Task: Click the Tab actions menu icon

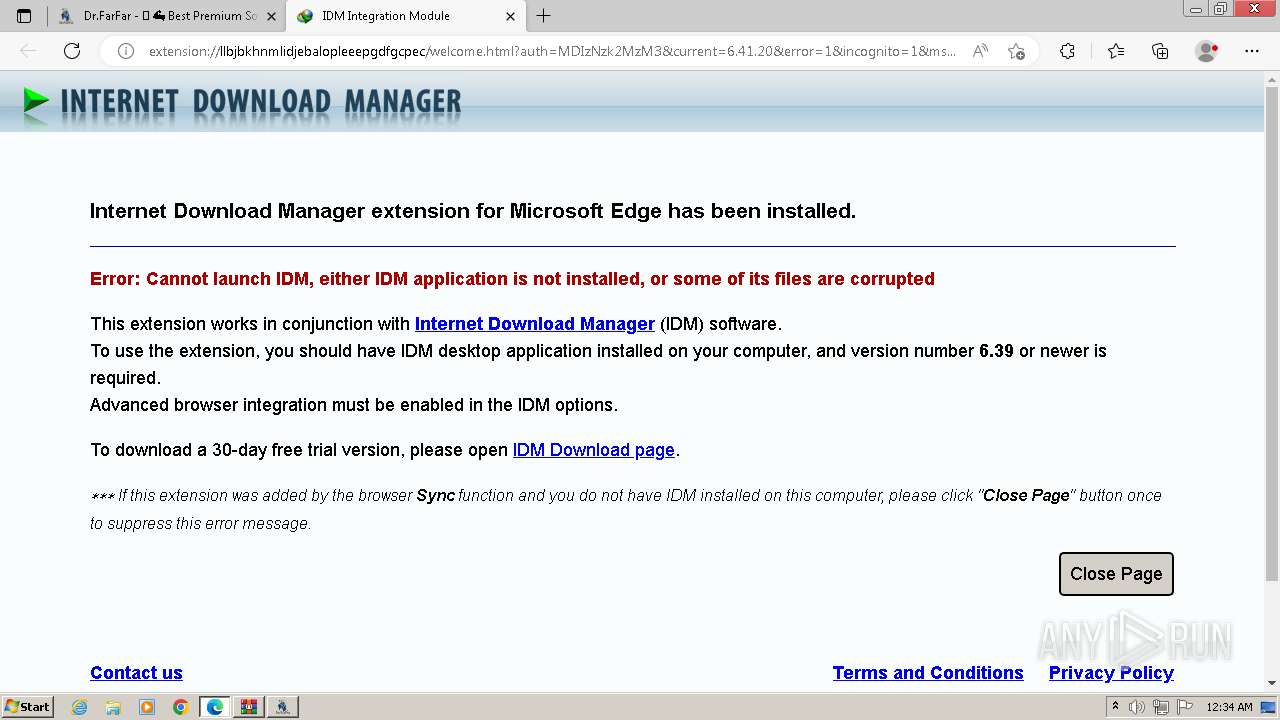Action: point(24,16)
